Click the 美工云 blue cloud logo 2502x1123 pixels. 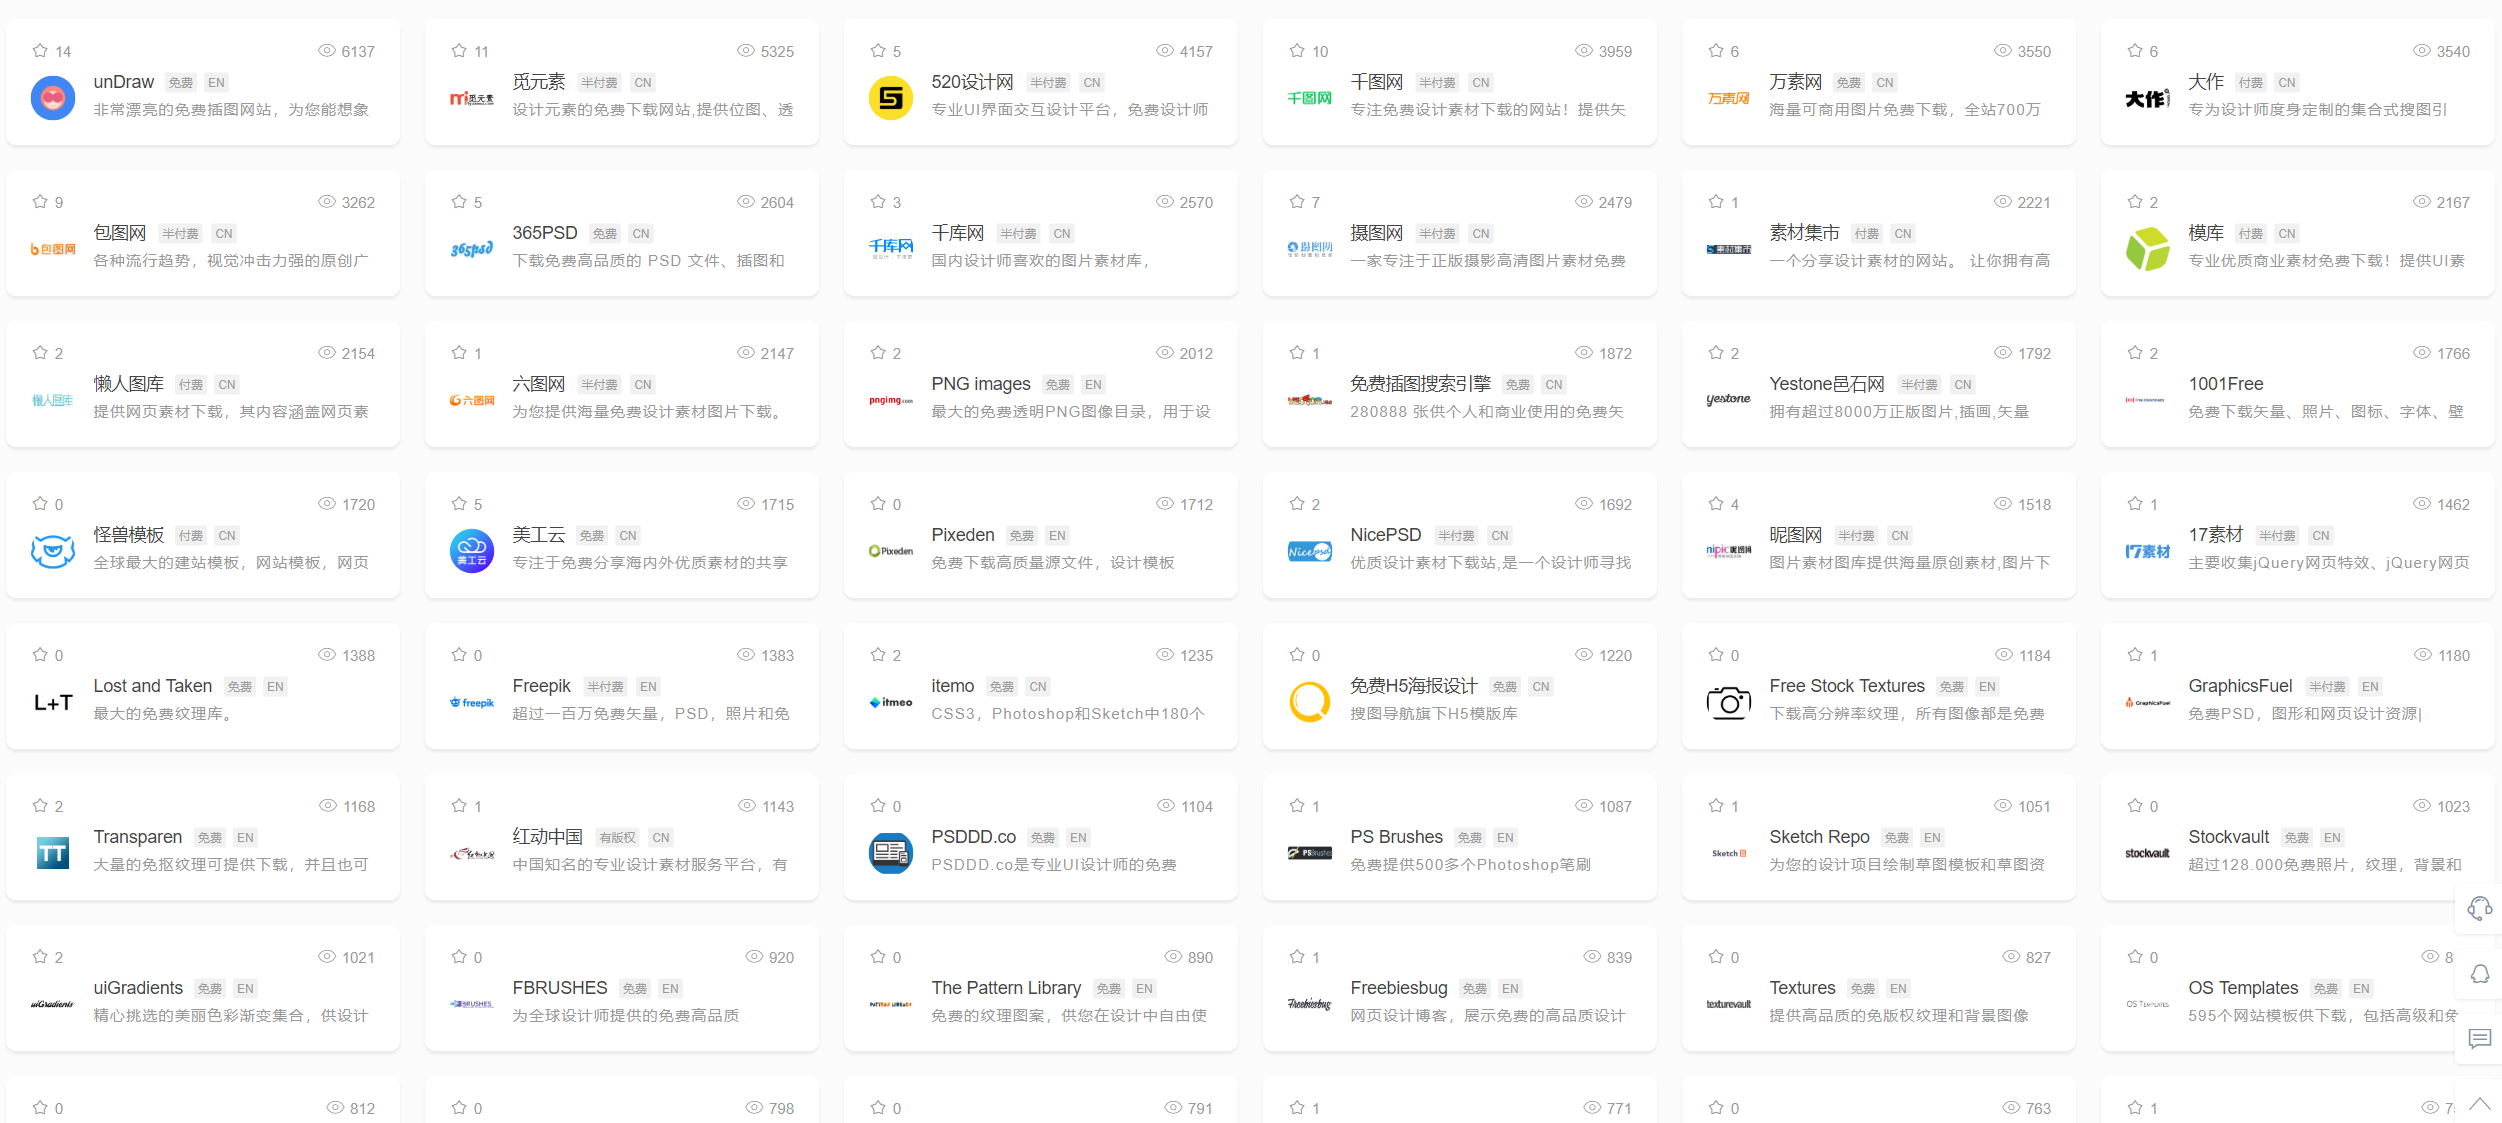pos(472,551)
